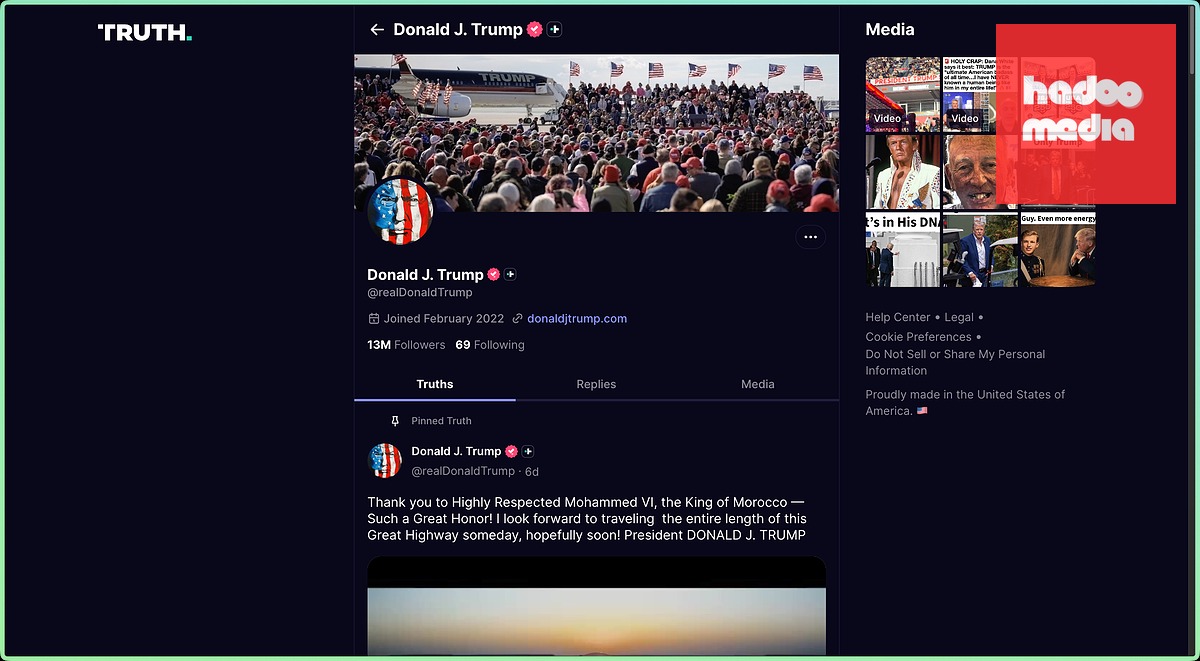
Task: Click the King of Morocco post text
Action: point(587,518)
